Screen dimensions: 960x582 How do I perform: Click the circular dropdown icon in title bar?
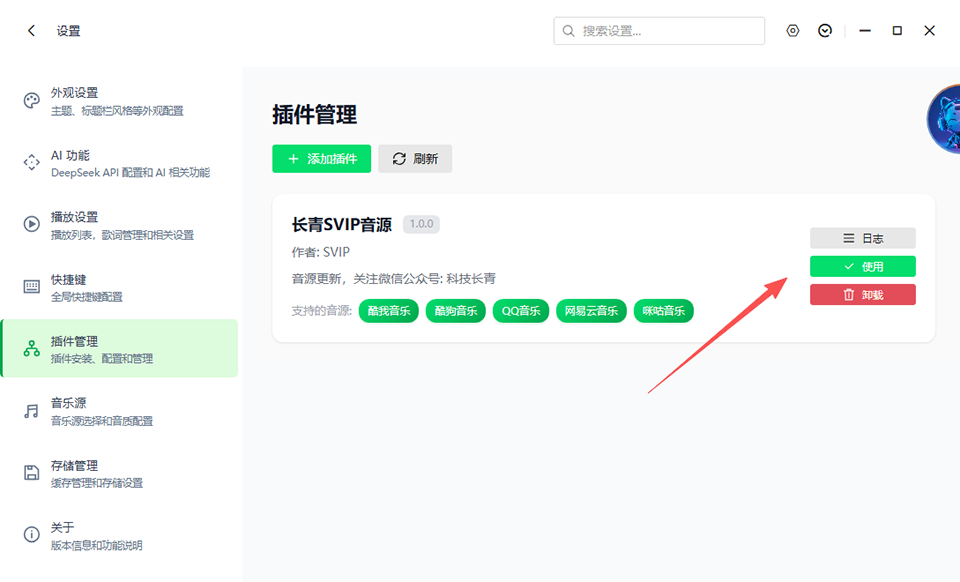[x=825, y=31]
